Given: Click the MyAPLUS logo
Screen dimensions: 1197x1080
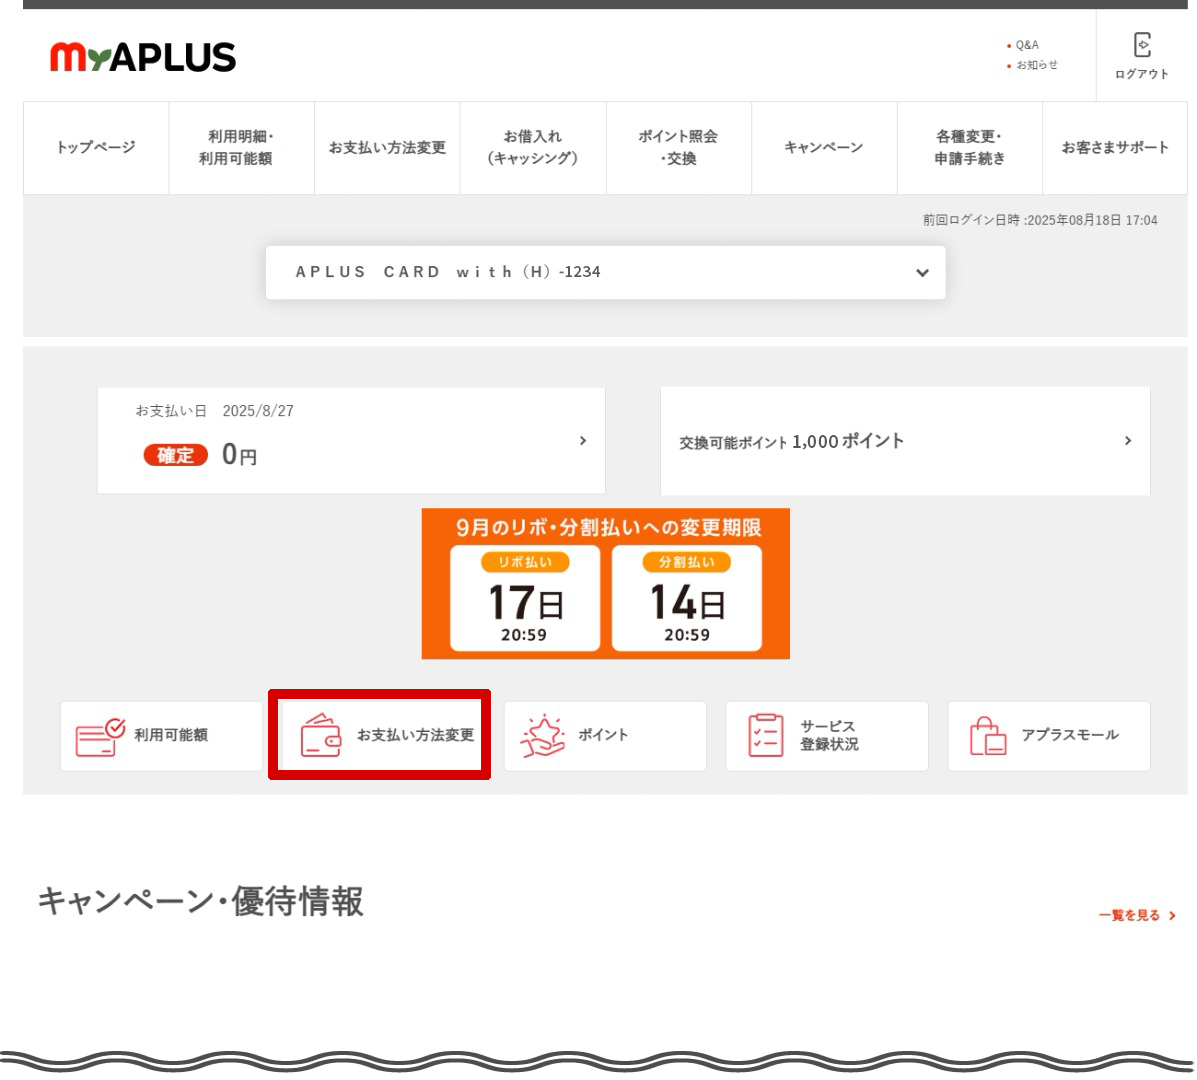Looking at the screenshot, I should tap(143, 57).
